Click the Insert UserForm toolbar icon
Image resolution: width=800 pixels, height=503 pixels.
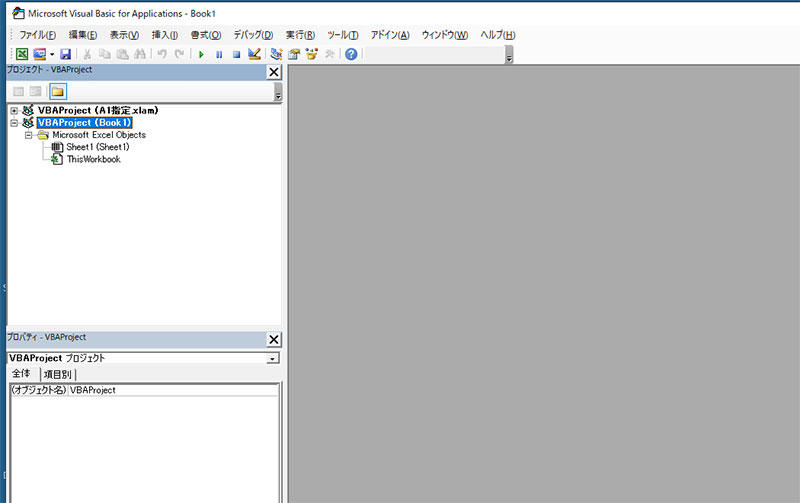(x=39, y=54)
